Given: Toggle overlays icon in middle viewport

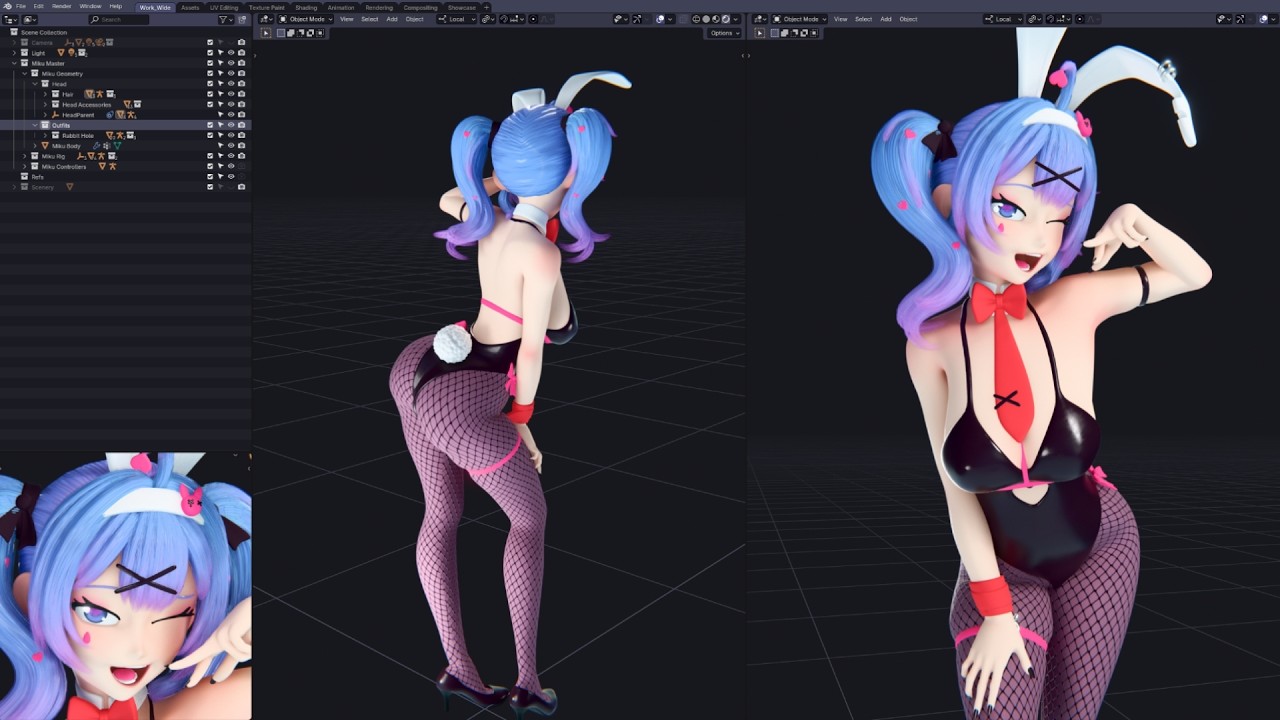Looking at the screenshot, I should coord(660,19).
